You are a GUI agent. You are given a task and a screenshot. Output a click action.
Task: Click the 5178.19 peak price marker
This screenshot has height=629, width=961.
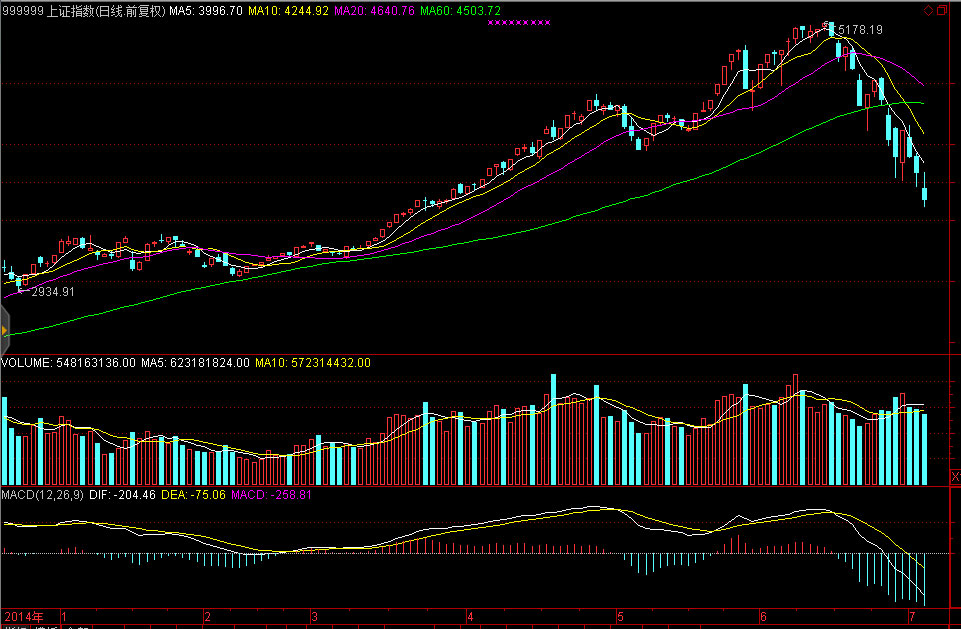coord(860,30)
